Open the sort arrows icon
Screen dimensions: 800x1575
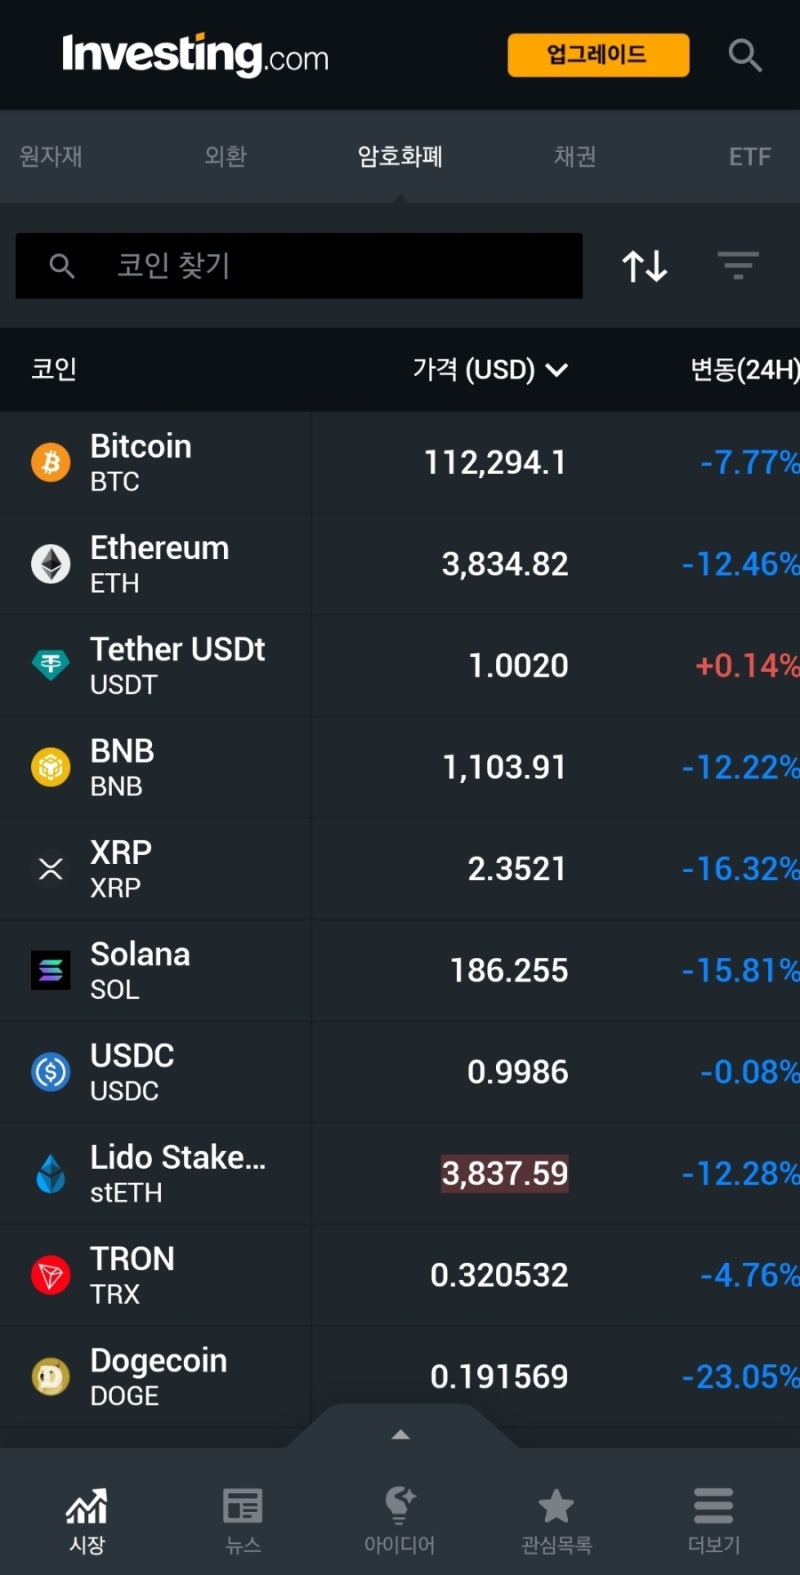click(x=645, y=266)
